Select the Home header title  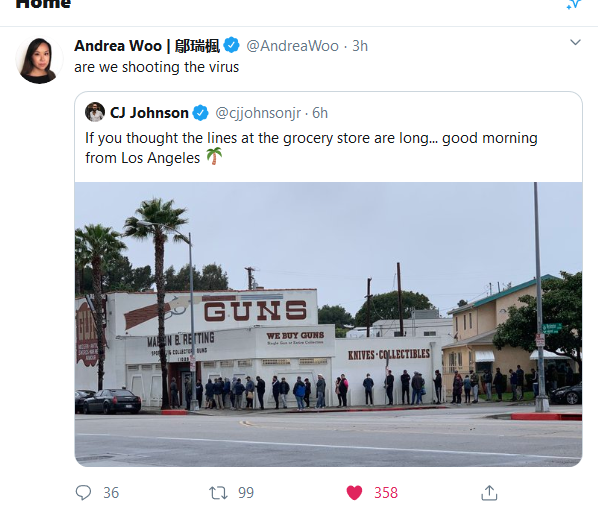click(x=43, y=4)
